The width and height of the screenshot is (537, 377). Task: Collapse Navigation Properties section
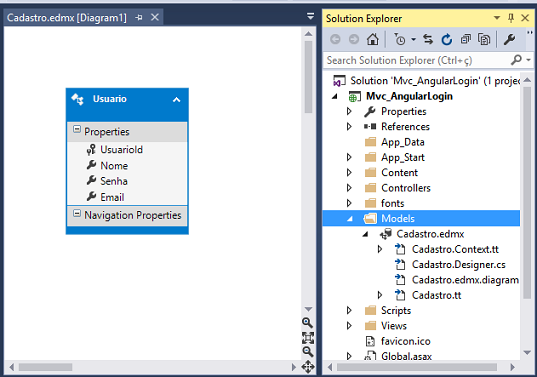click(77, 213)
